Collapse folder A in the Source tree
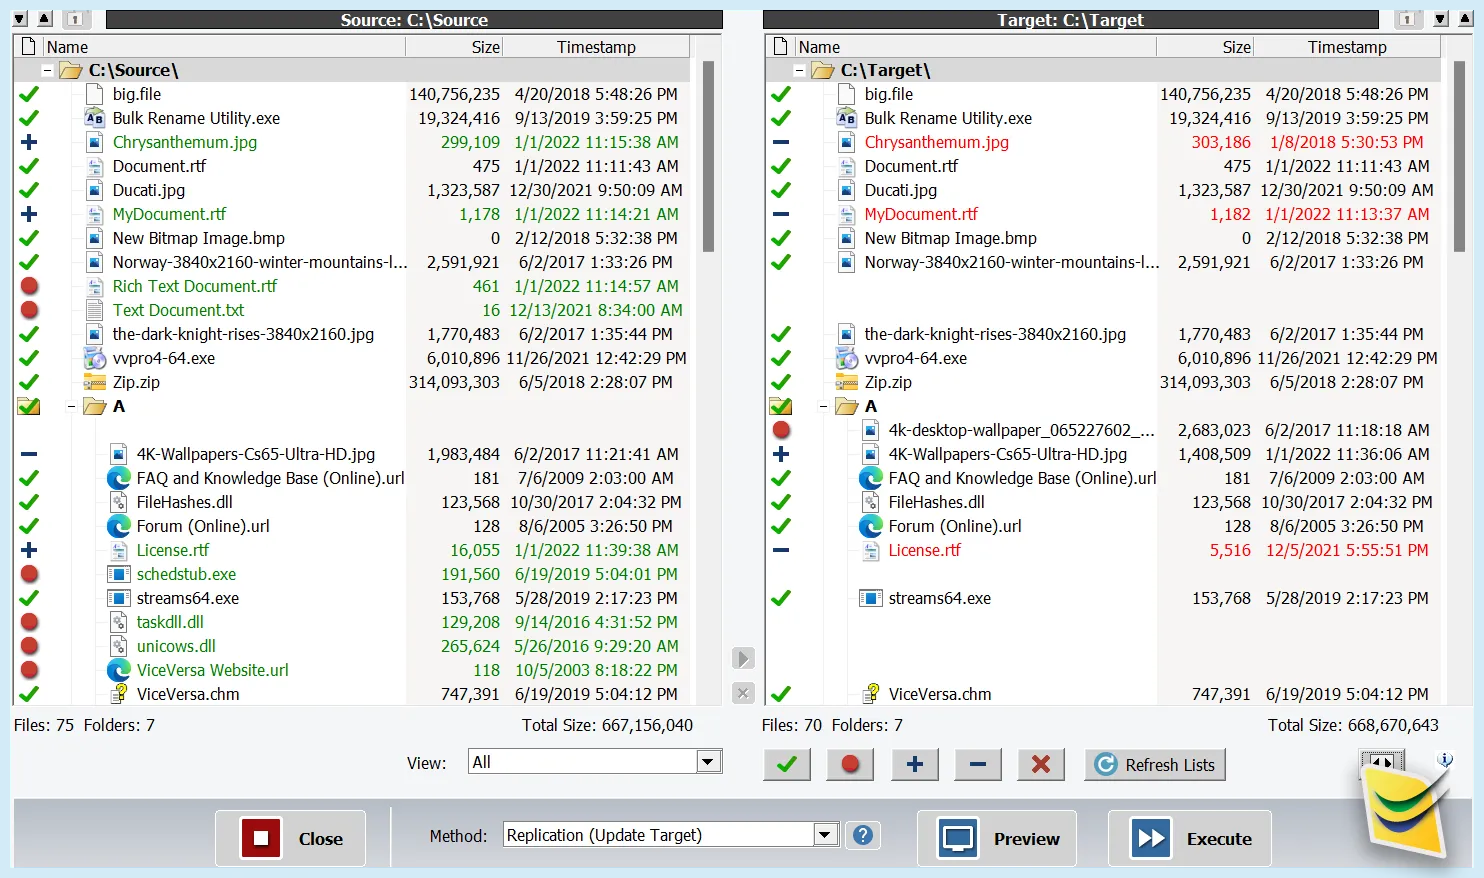The height and width of the screenshot is (878, 1484). (x=71, y=406)
